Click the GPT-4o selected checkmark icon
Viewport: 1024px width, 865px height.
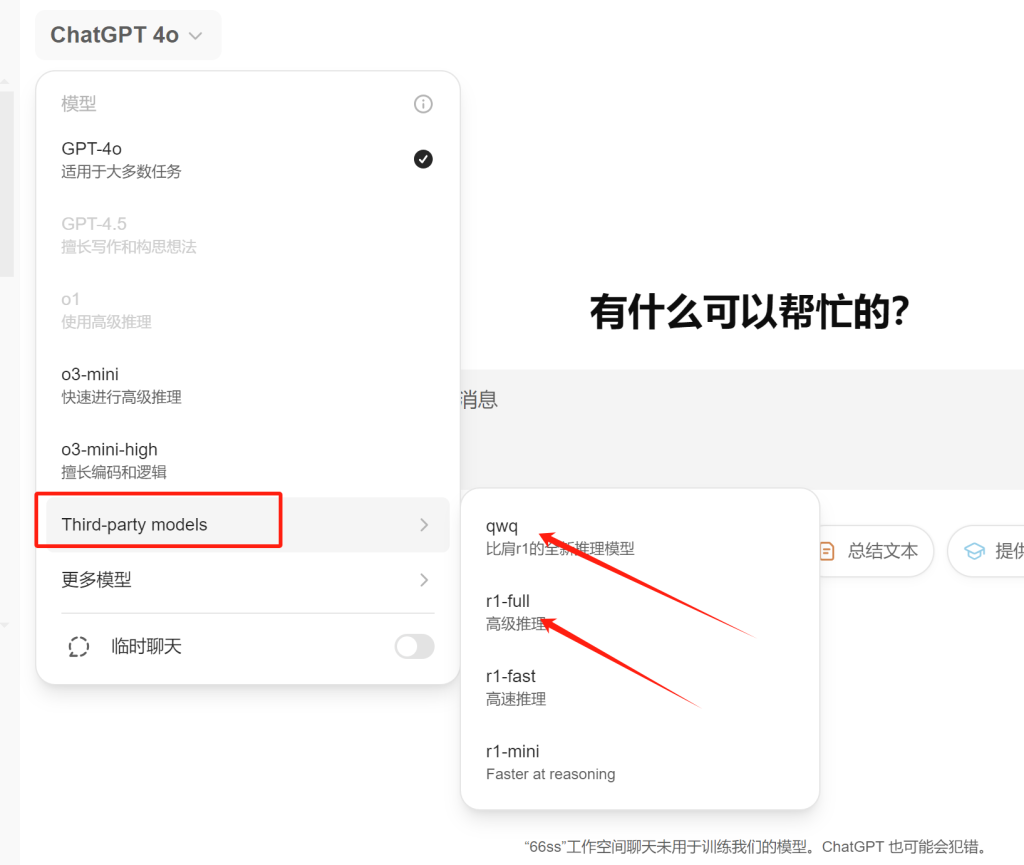pyautogui.click(x=423, y=159)
